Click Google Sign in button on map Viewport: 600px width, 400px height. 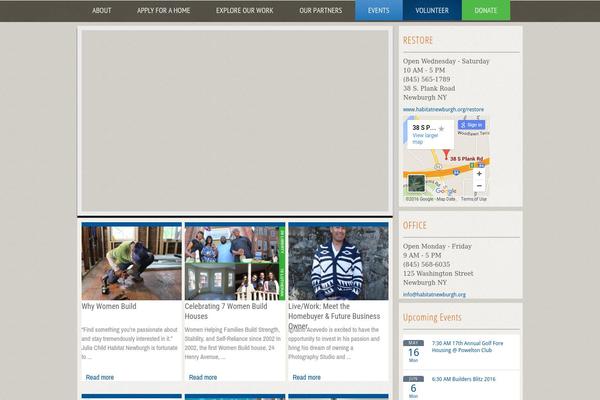tap(471, 125)
